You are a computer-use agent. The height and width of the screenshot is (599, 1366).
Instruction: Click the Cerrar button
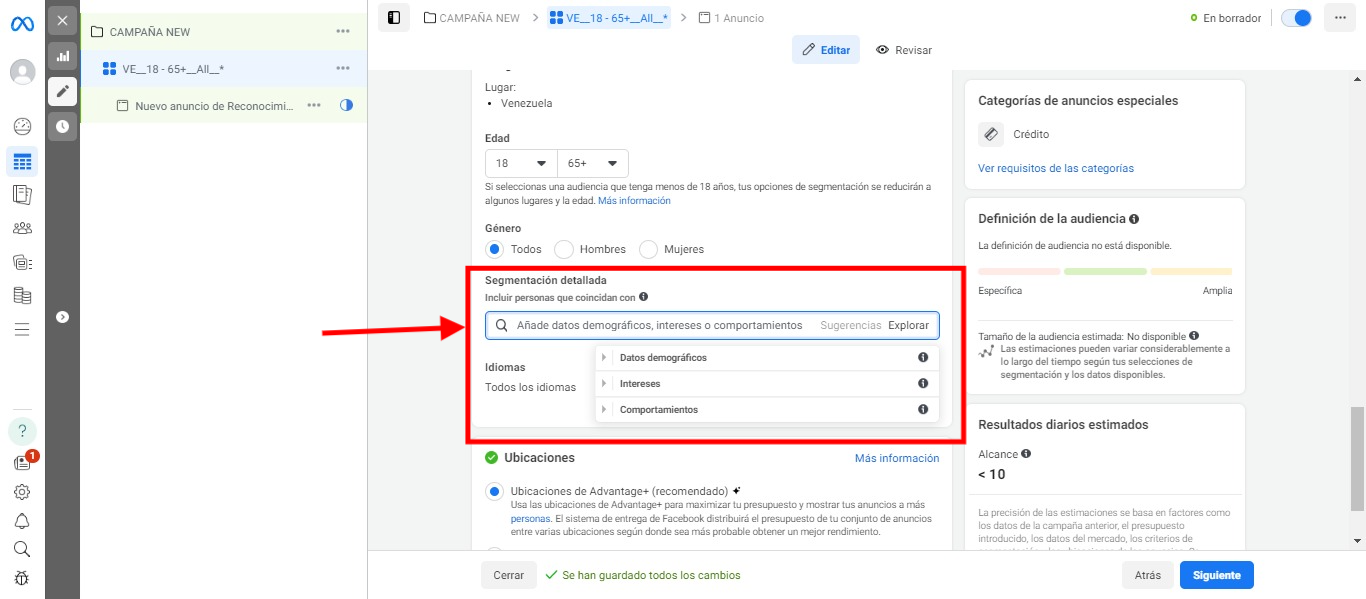coord(508,575)
